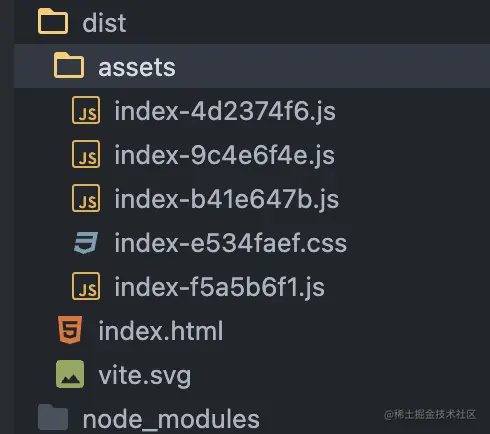Click the JS icon beside index-f5a5b6f1.js
Screen dimensions: 490x434
pyautogui.click(x=86, y=286)
